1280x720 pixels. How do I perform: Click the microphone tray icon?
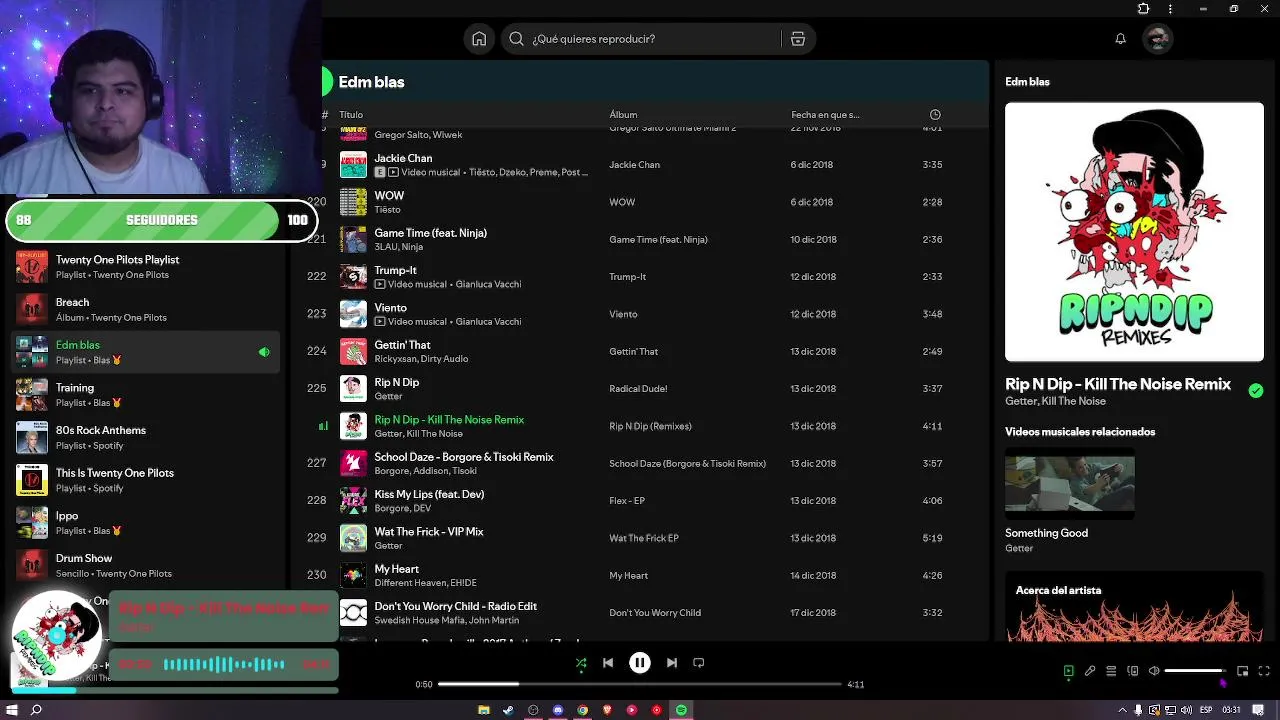pyautogui.click(x=1138, y=710)
